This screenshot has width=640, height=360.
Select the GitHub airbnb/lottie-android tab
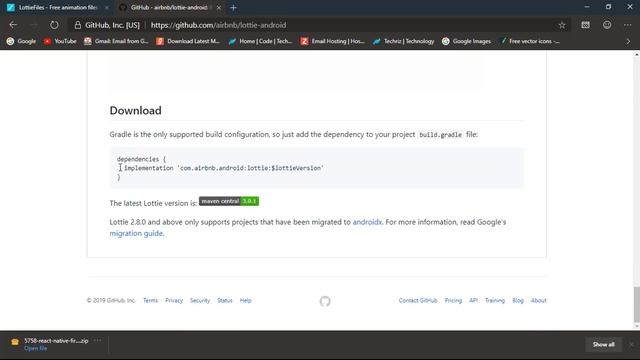coord(169,7)
